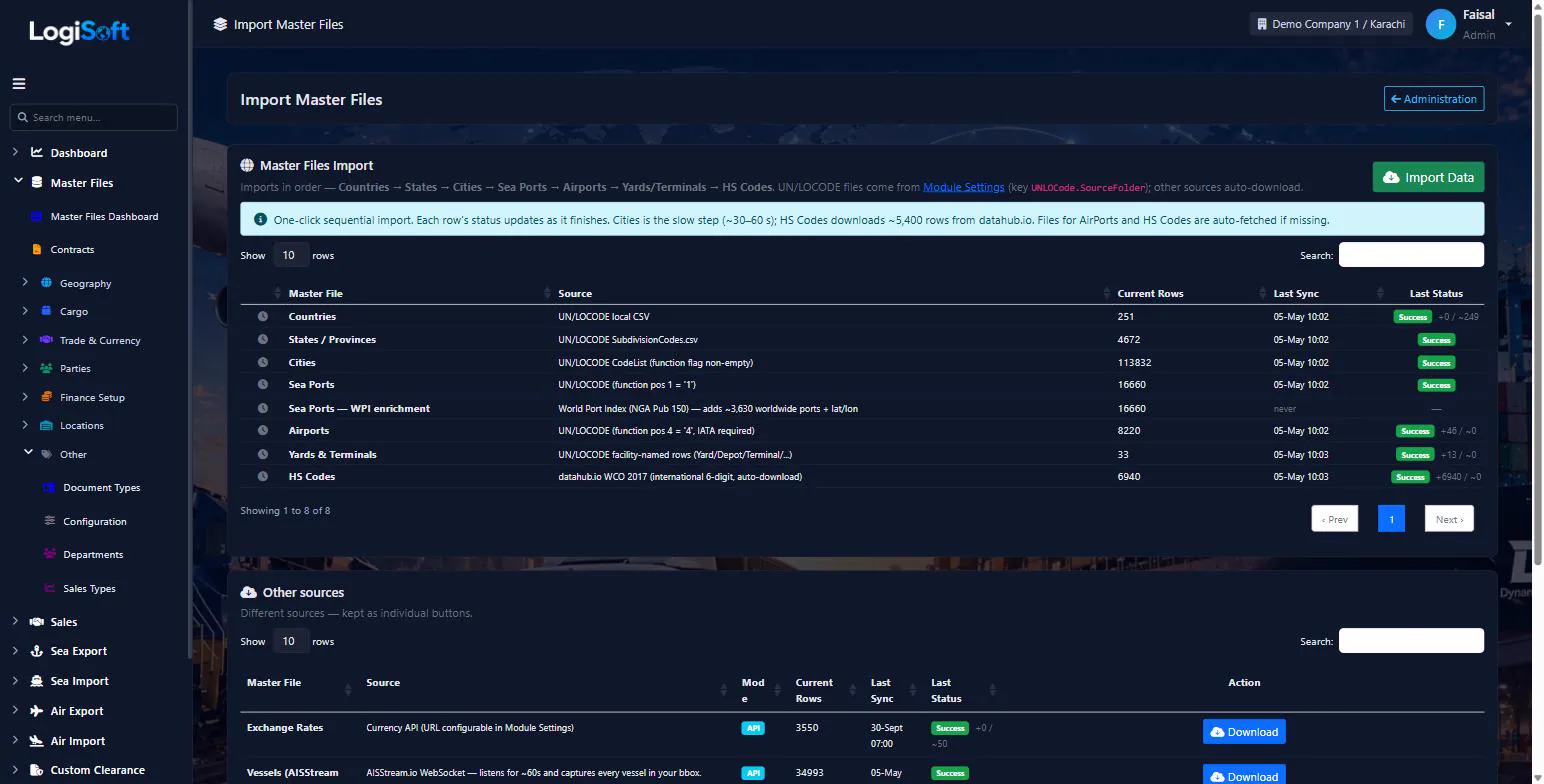Click the Success badge in Cities row
This screenshot has height=784, width=1544.
point(1436,363)
